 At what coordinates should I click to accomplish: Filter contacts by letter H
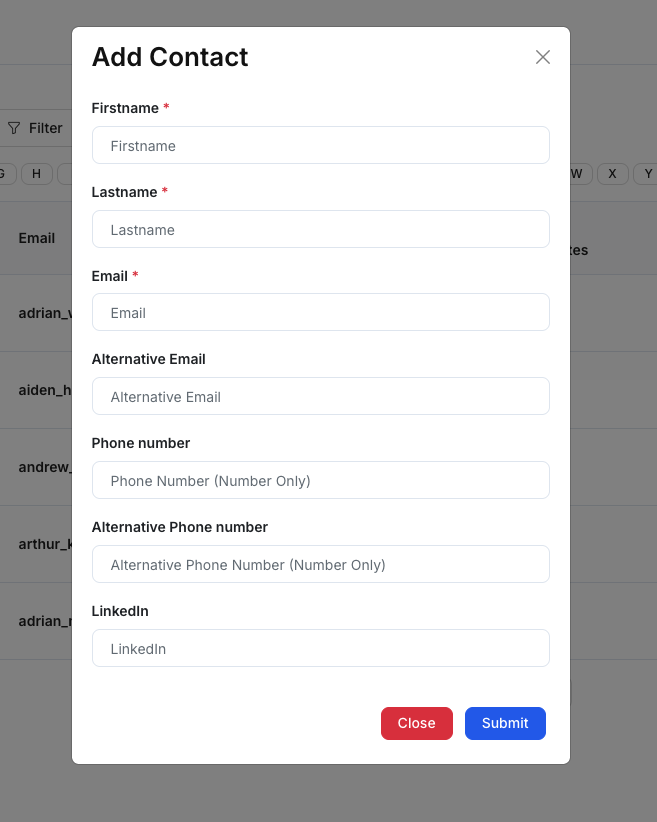click(37, 174)
